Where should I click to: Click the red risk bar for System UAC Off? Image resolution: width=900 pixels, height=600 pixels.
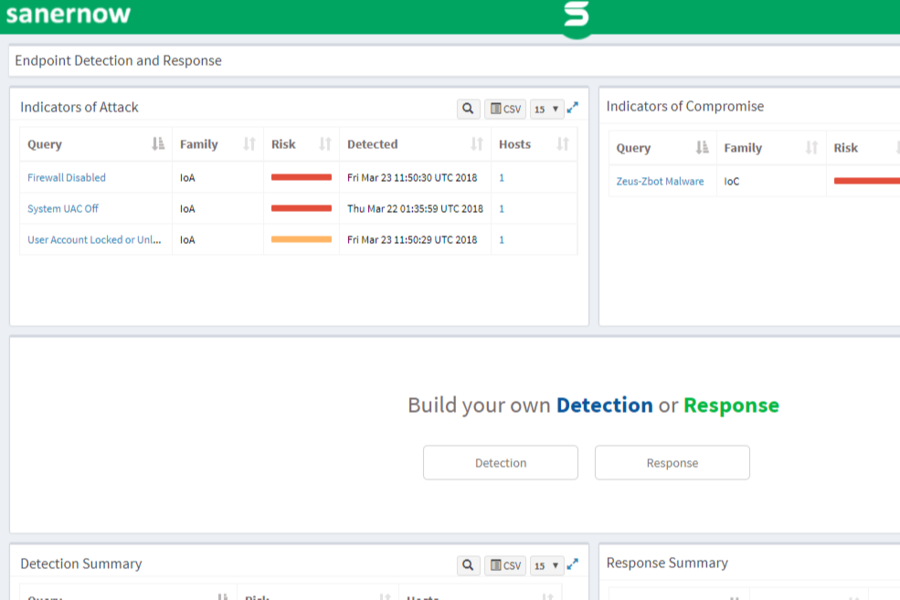(x=301, y=208)
